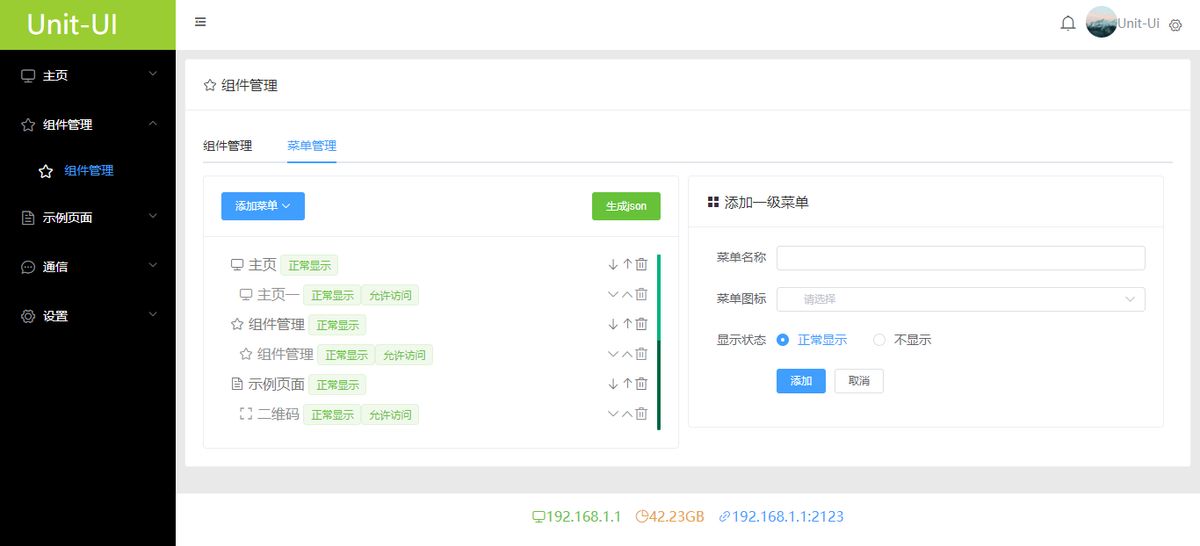Move 主页一 row up

pos(628,295)
